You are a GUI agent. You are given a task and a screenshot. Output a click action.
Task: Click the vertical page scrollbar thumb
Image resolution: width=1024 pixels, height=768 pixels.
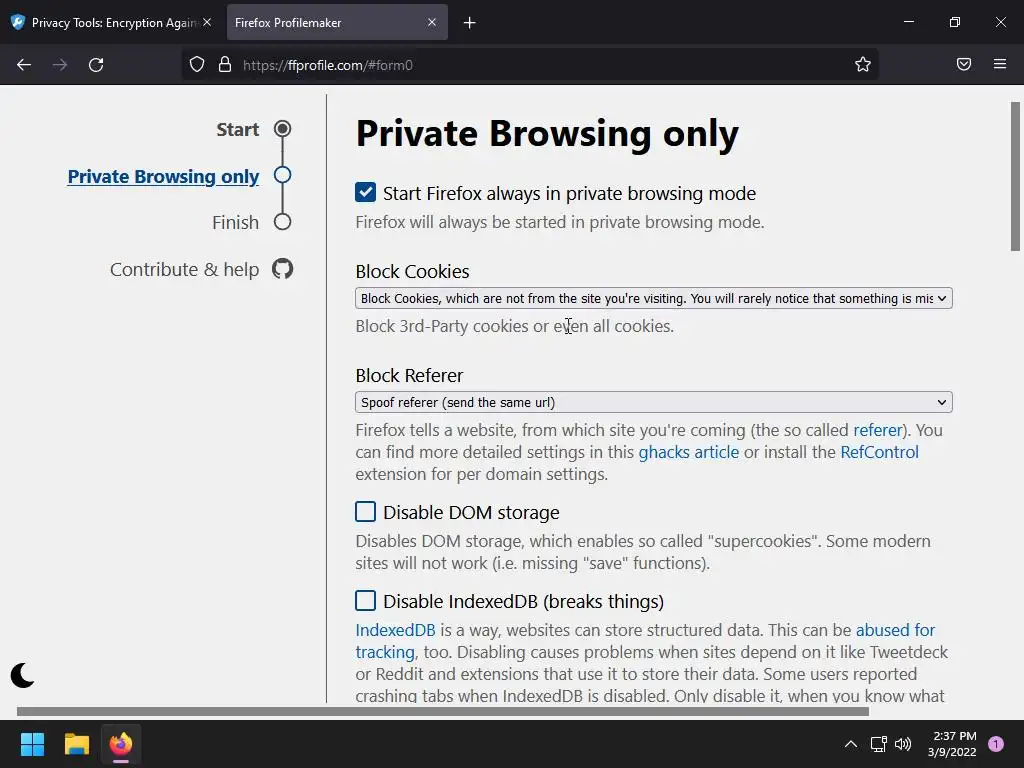[x=1015, y=176]
